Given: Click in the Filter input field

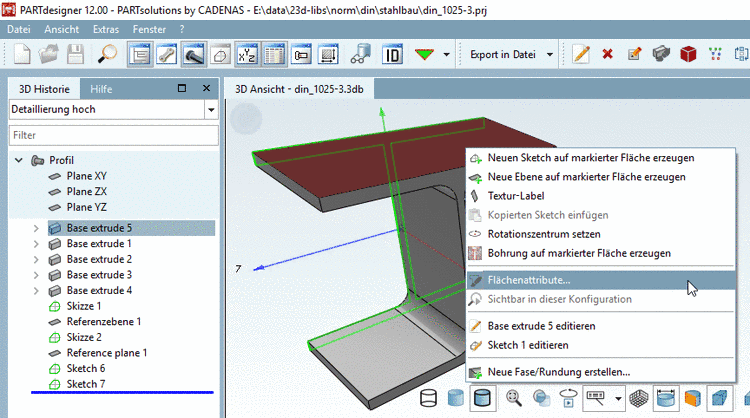Looking at the screenshot, I should 112,134.
